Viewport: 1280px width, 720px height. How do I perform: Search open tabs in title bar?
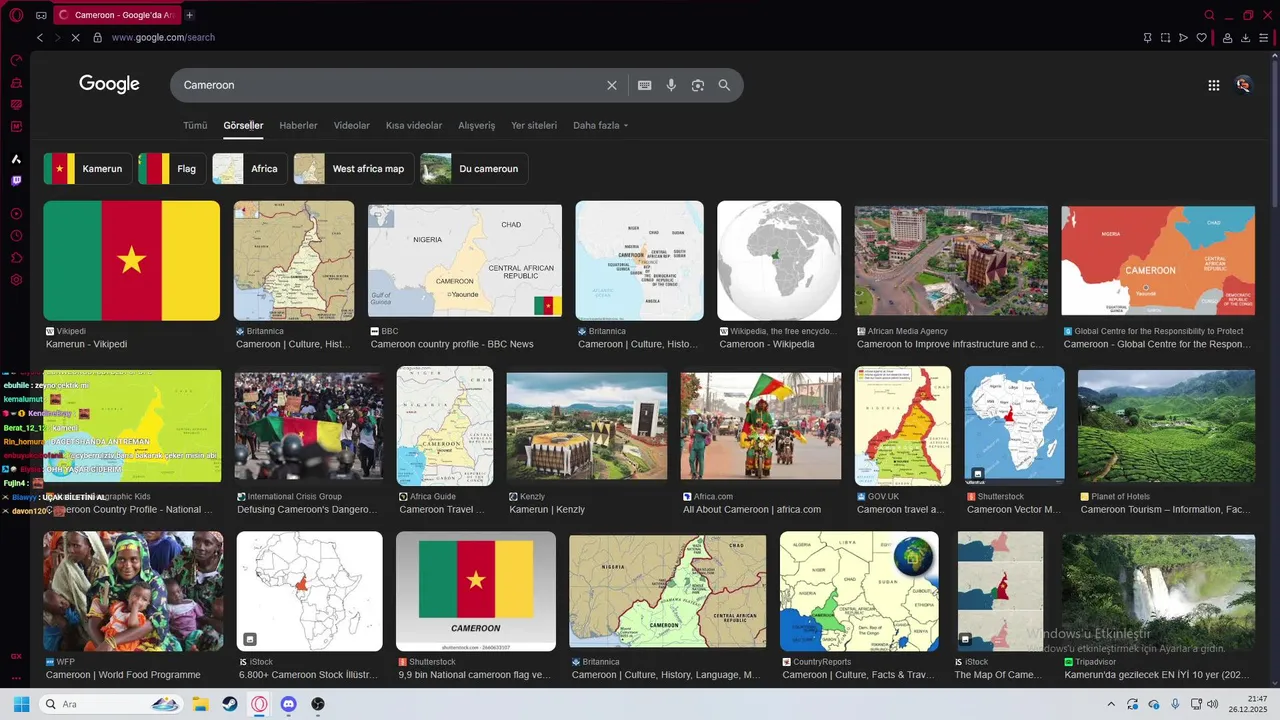1209,15
